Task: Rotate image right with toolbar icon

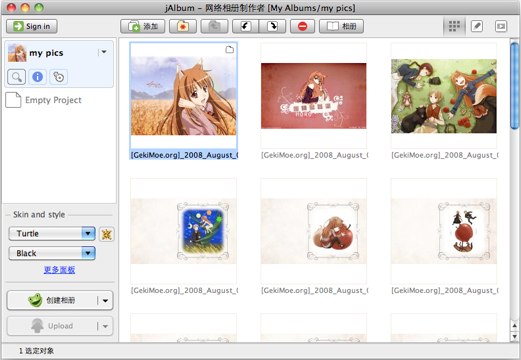Action: pos(272,26)
